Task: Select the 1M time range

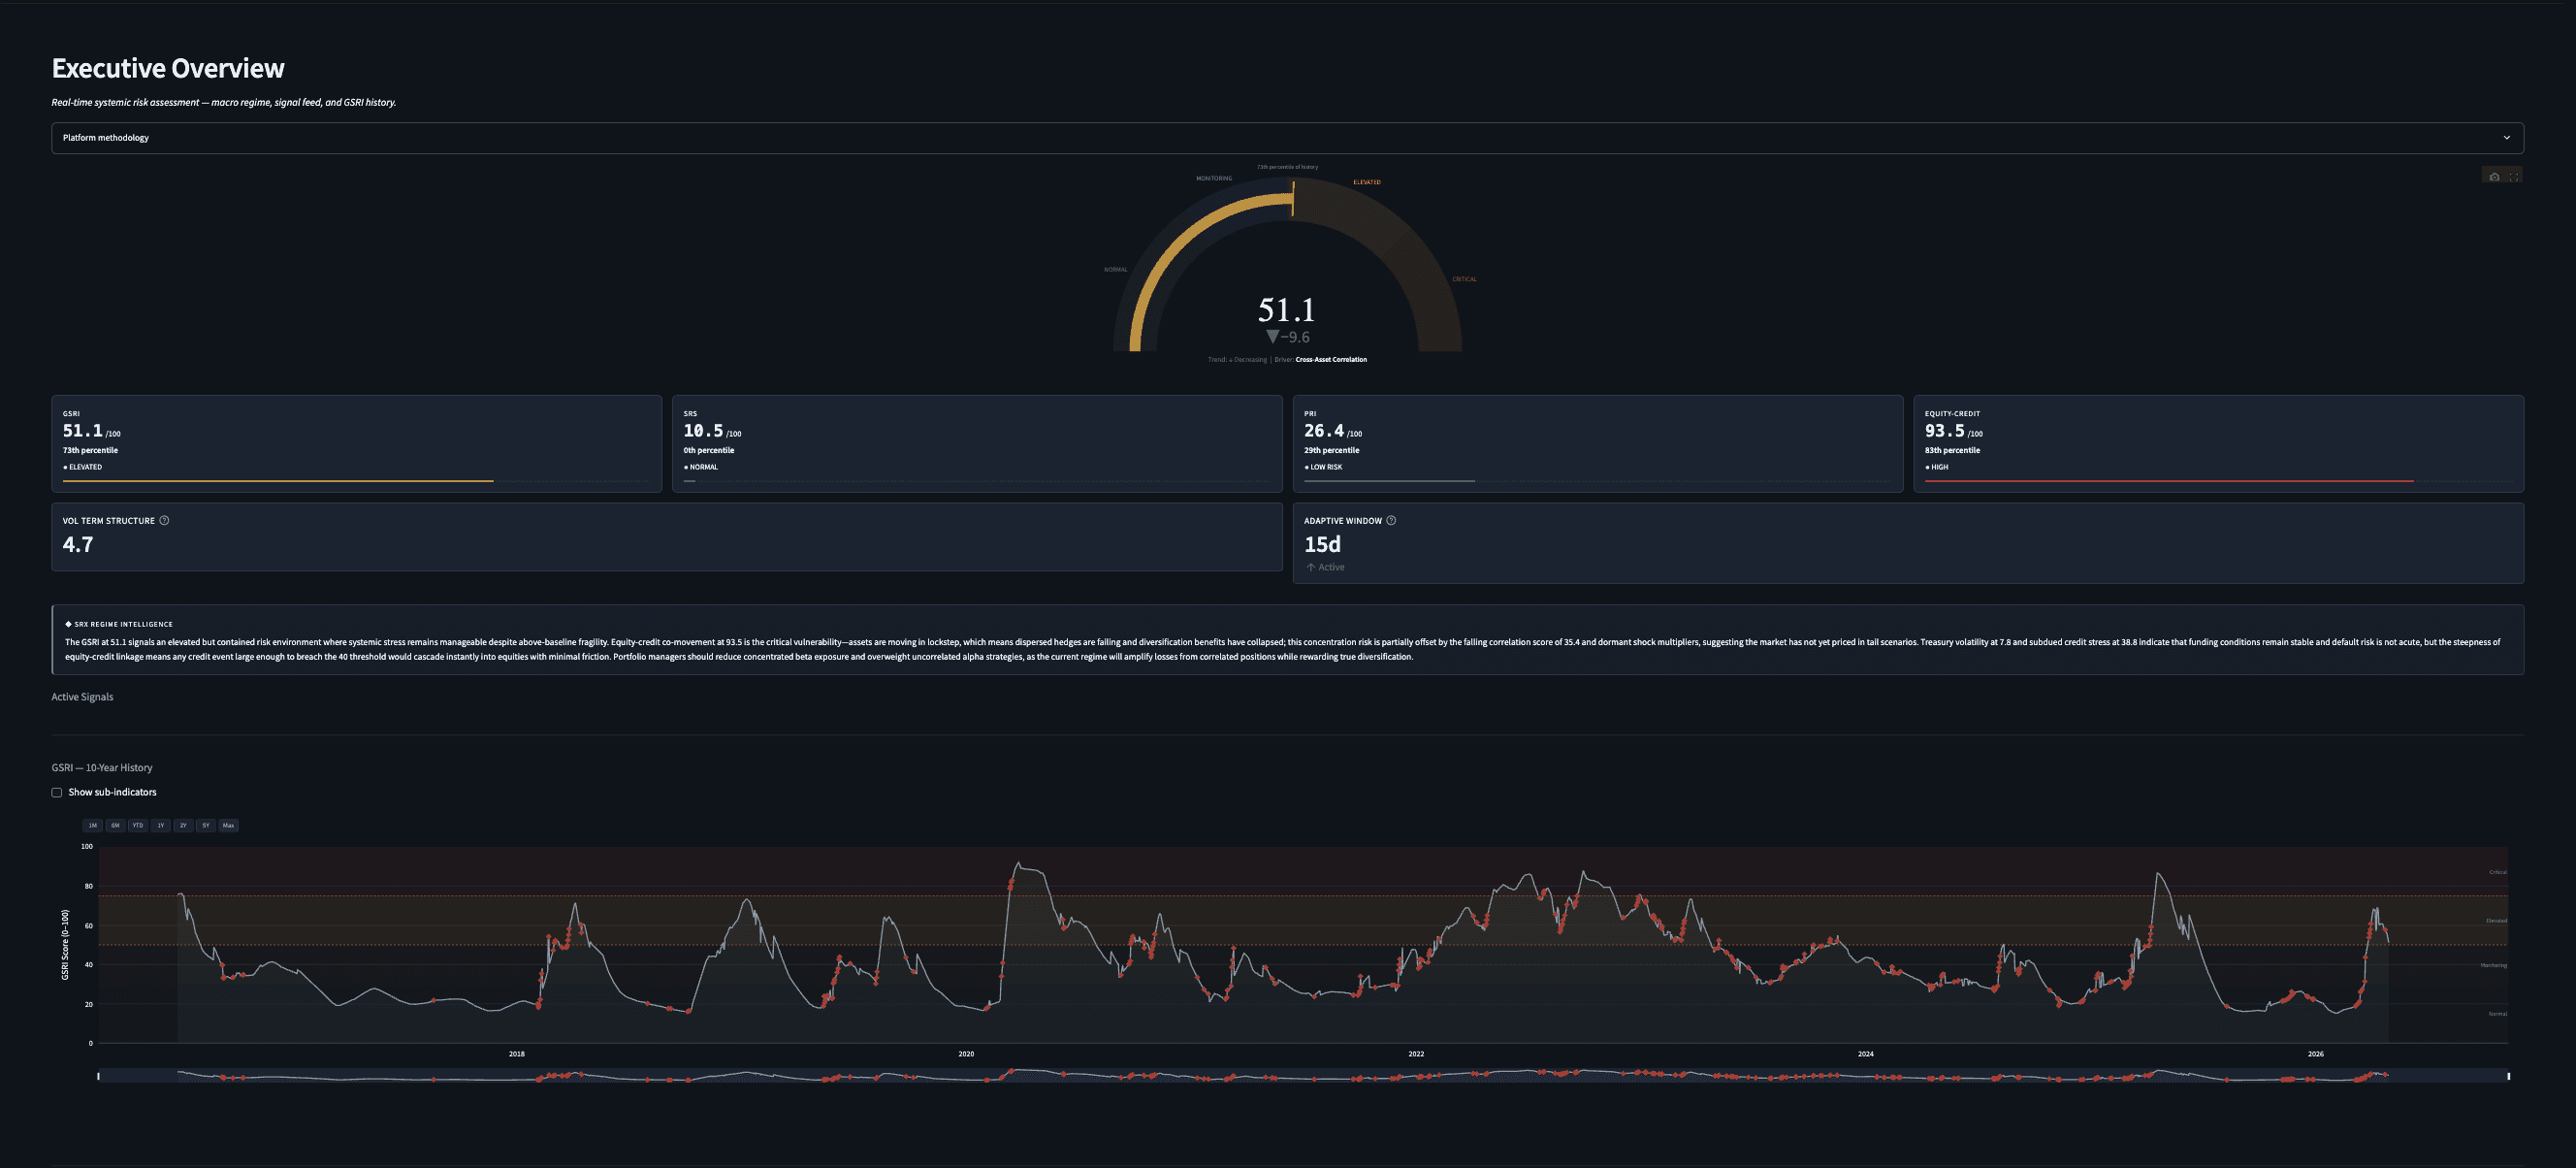Action: [93, 825]
